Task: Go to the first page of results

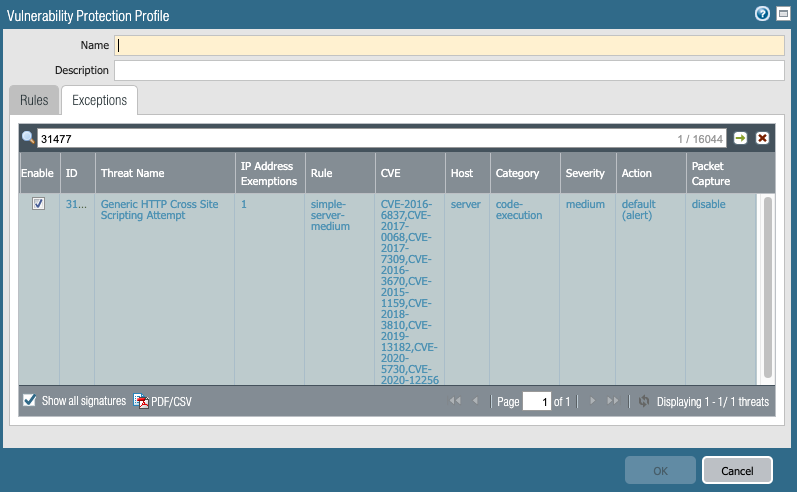Action: click(456, 401)
